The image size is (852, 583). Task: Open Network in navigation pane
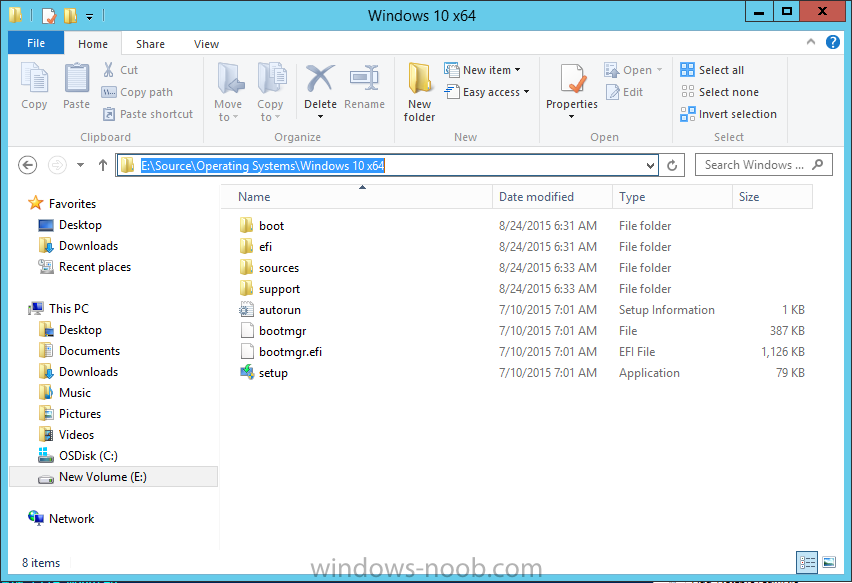[71, 518]
